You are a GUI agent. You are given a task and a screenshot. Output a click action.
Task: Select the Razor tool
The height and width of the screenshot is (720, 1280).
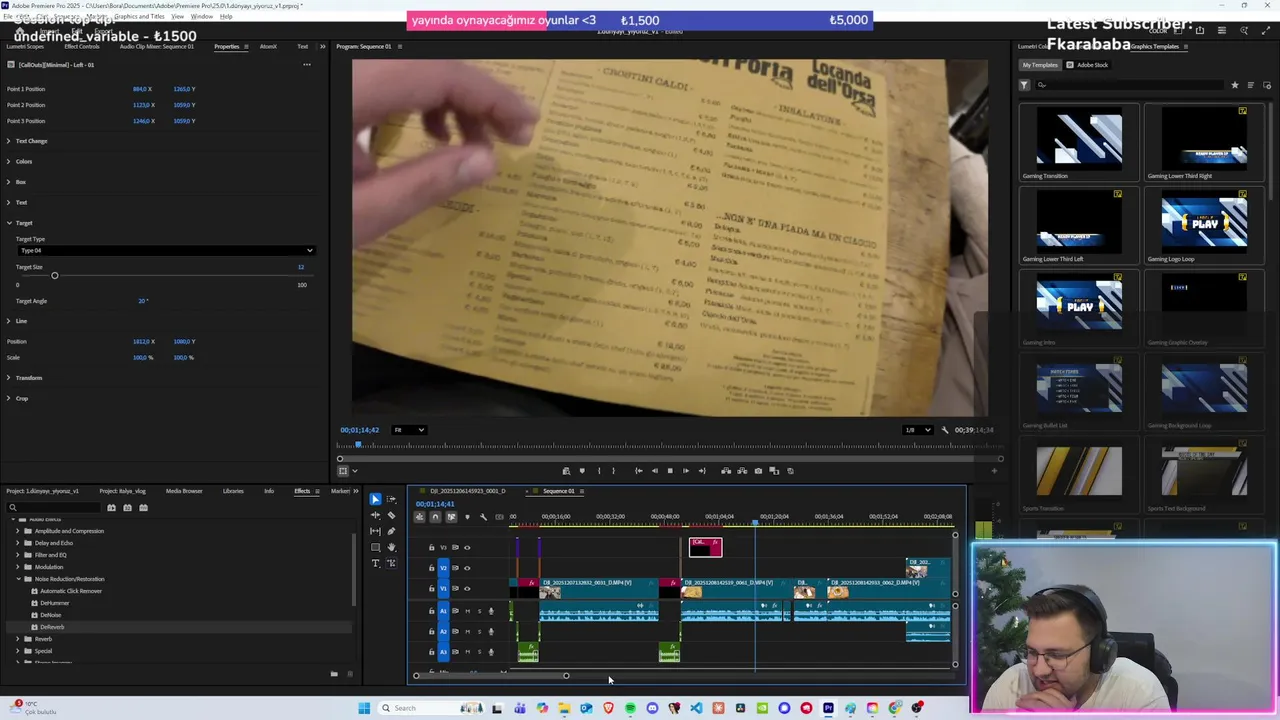click(x=391, y=515)
